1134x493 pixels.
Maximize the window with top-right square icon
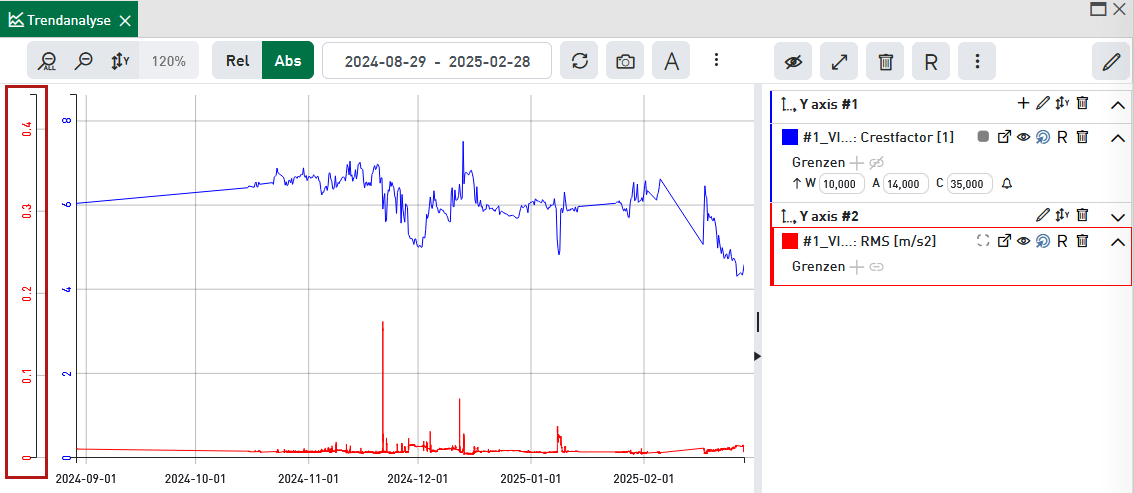coord(1098,8)
